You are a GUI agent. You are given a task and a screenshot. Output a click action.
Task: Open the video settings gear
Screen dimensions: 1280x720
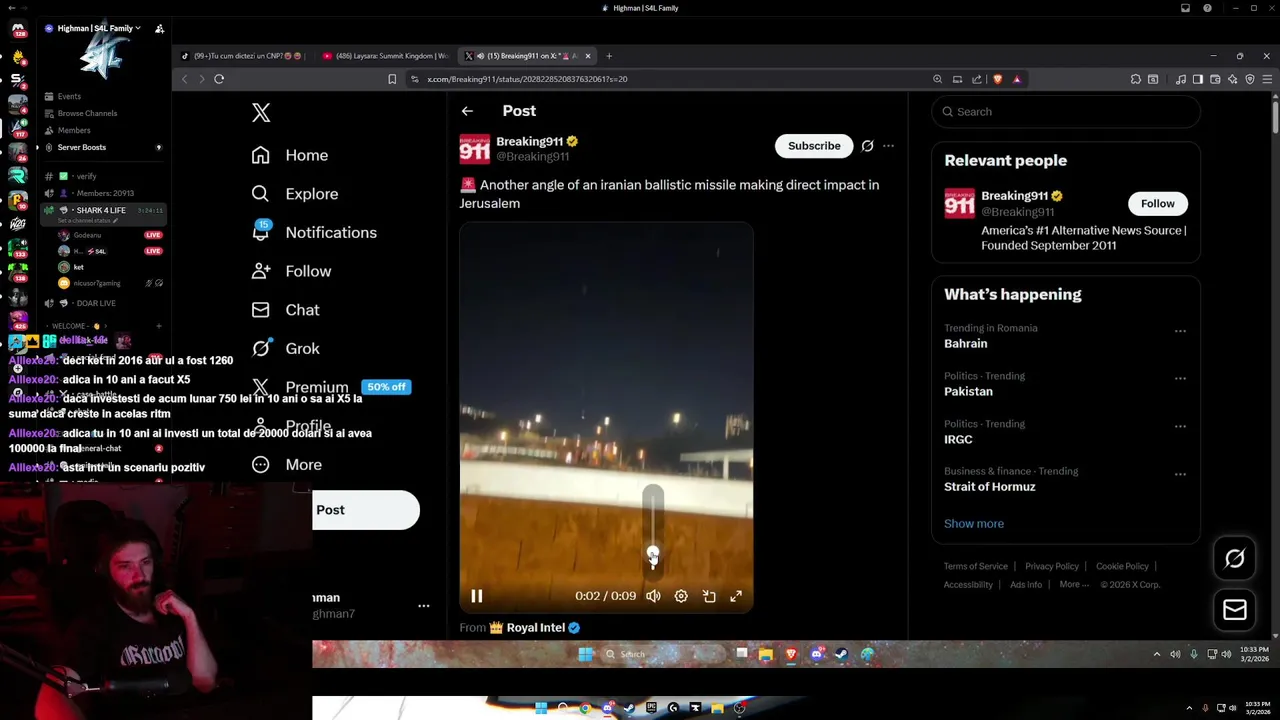(681, 596)
